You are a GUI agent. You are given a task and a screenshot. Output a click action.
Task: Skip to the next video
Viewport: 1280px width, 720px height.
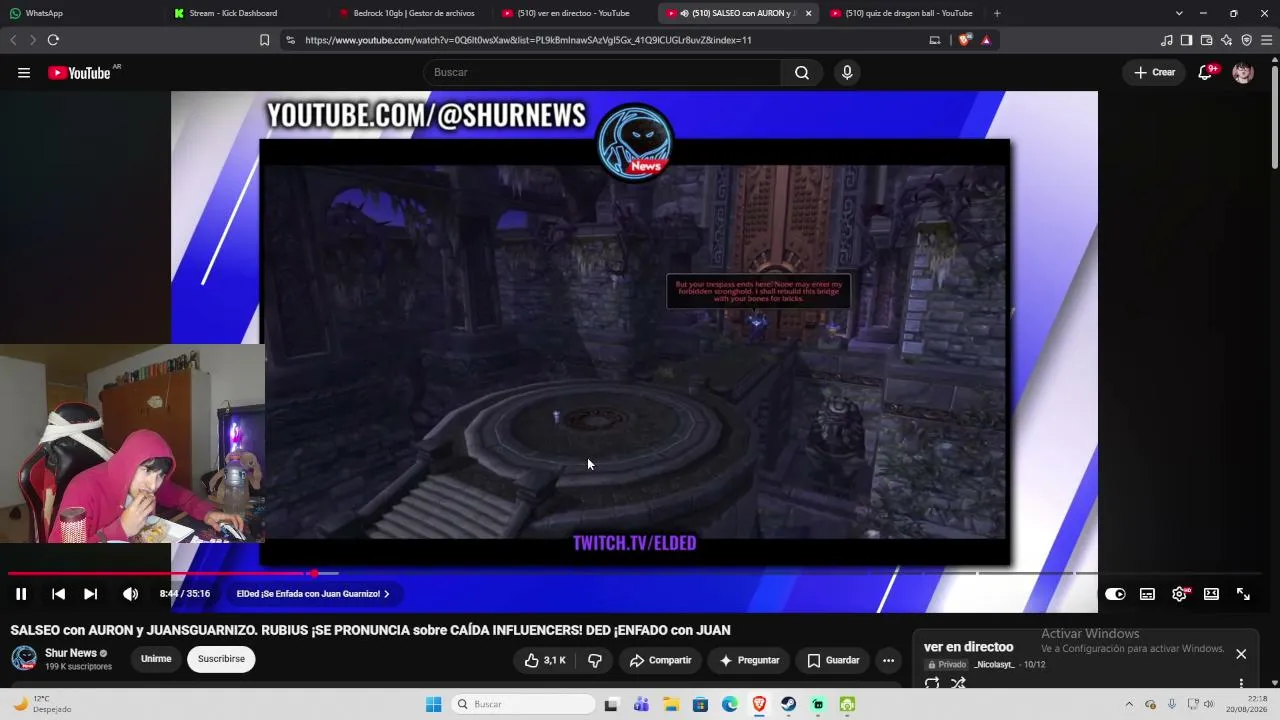tap(91, 594)
